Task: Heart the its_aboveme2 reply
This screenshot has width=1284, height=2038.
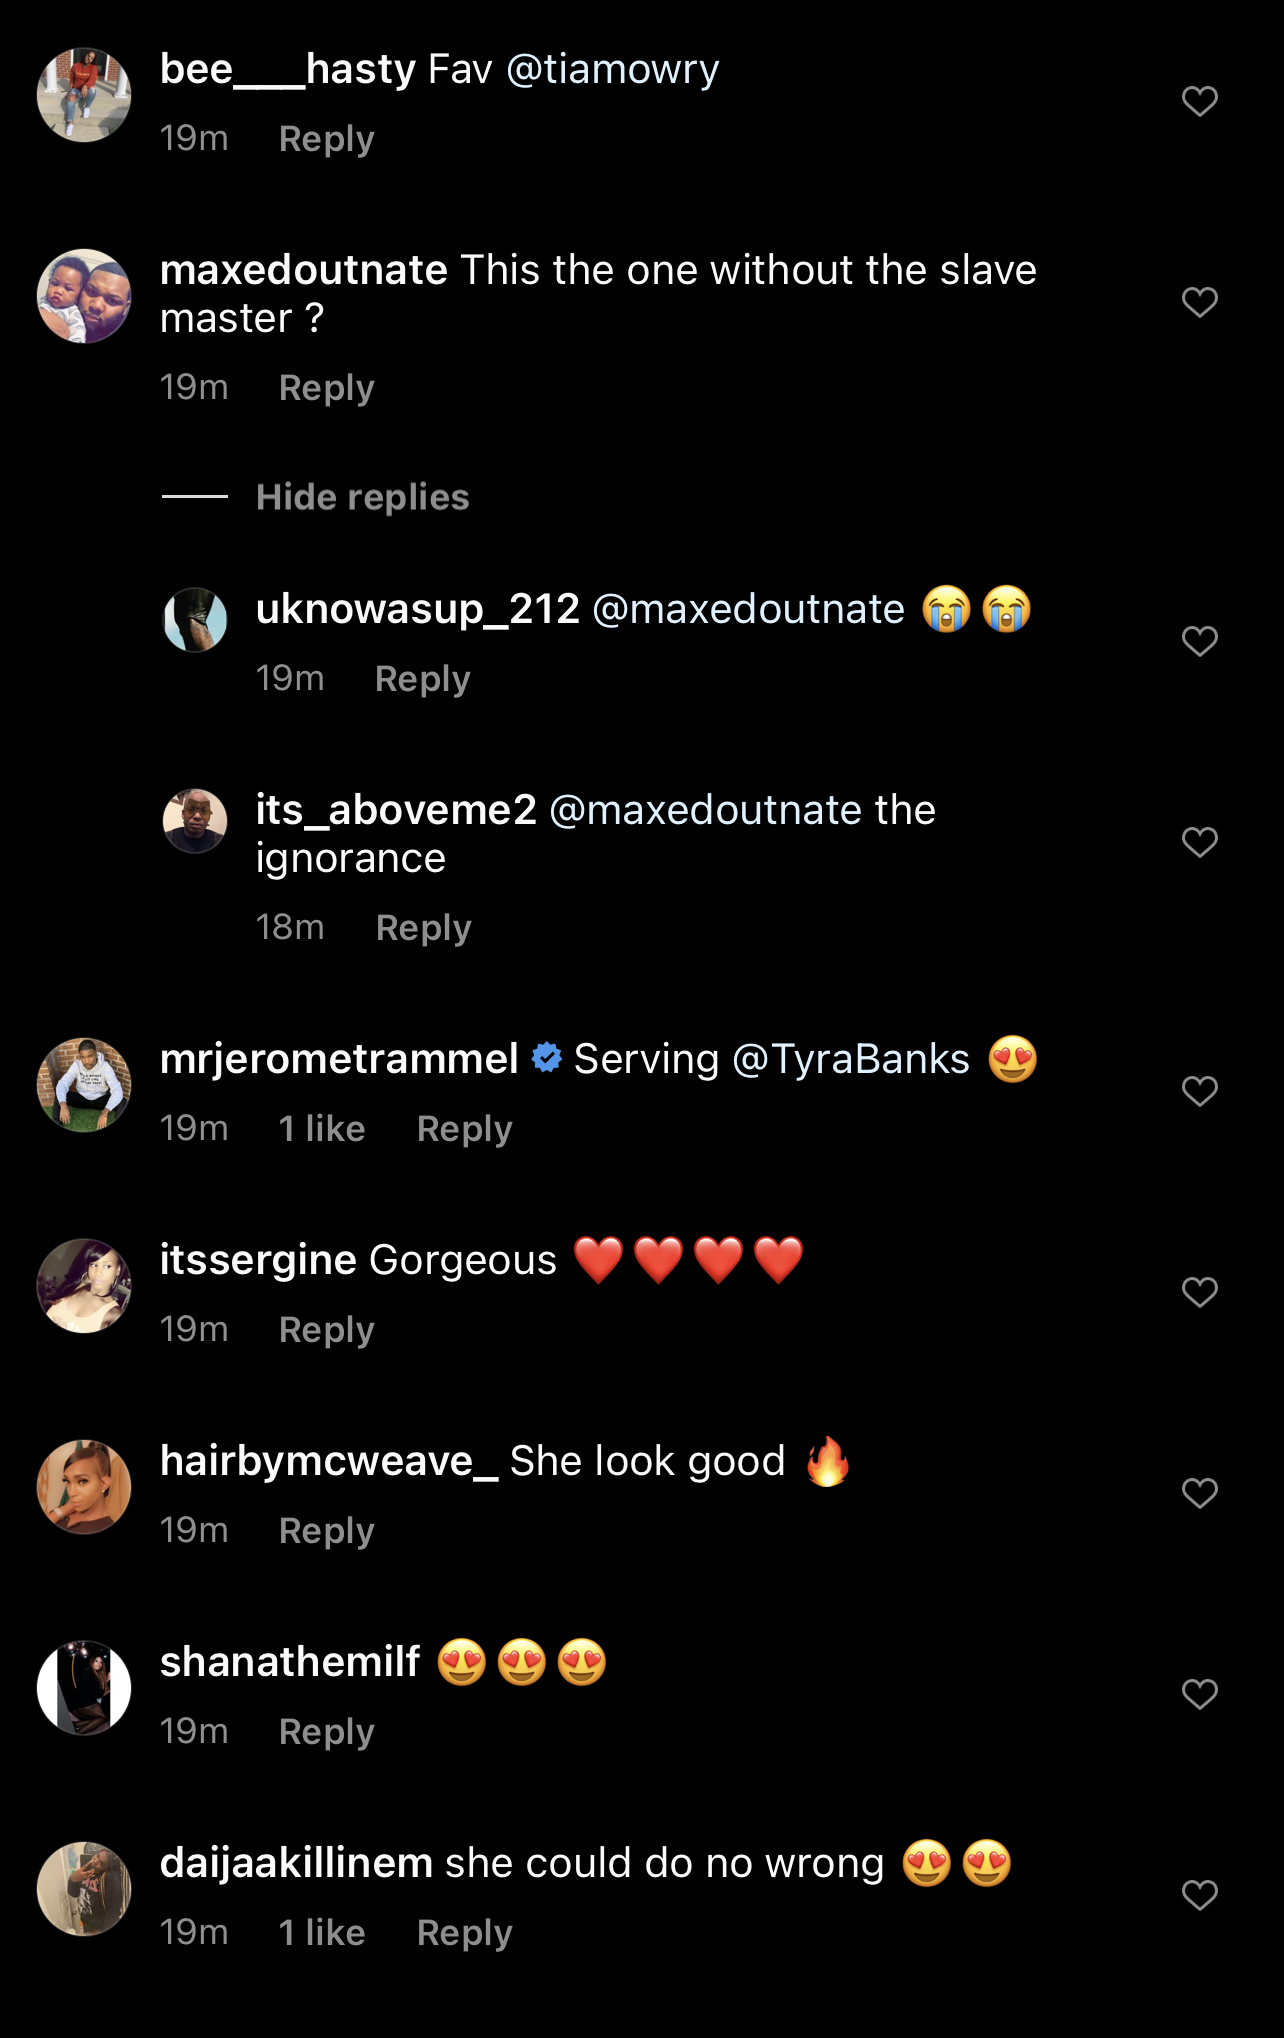Action: 1199,842
